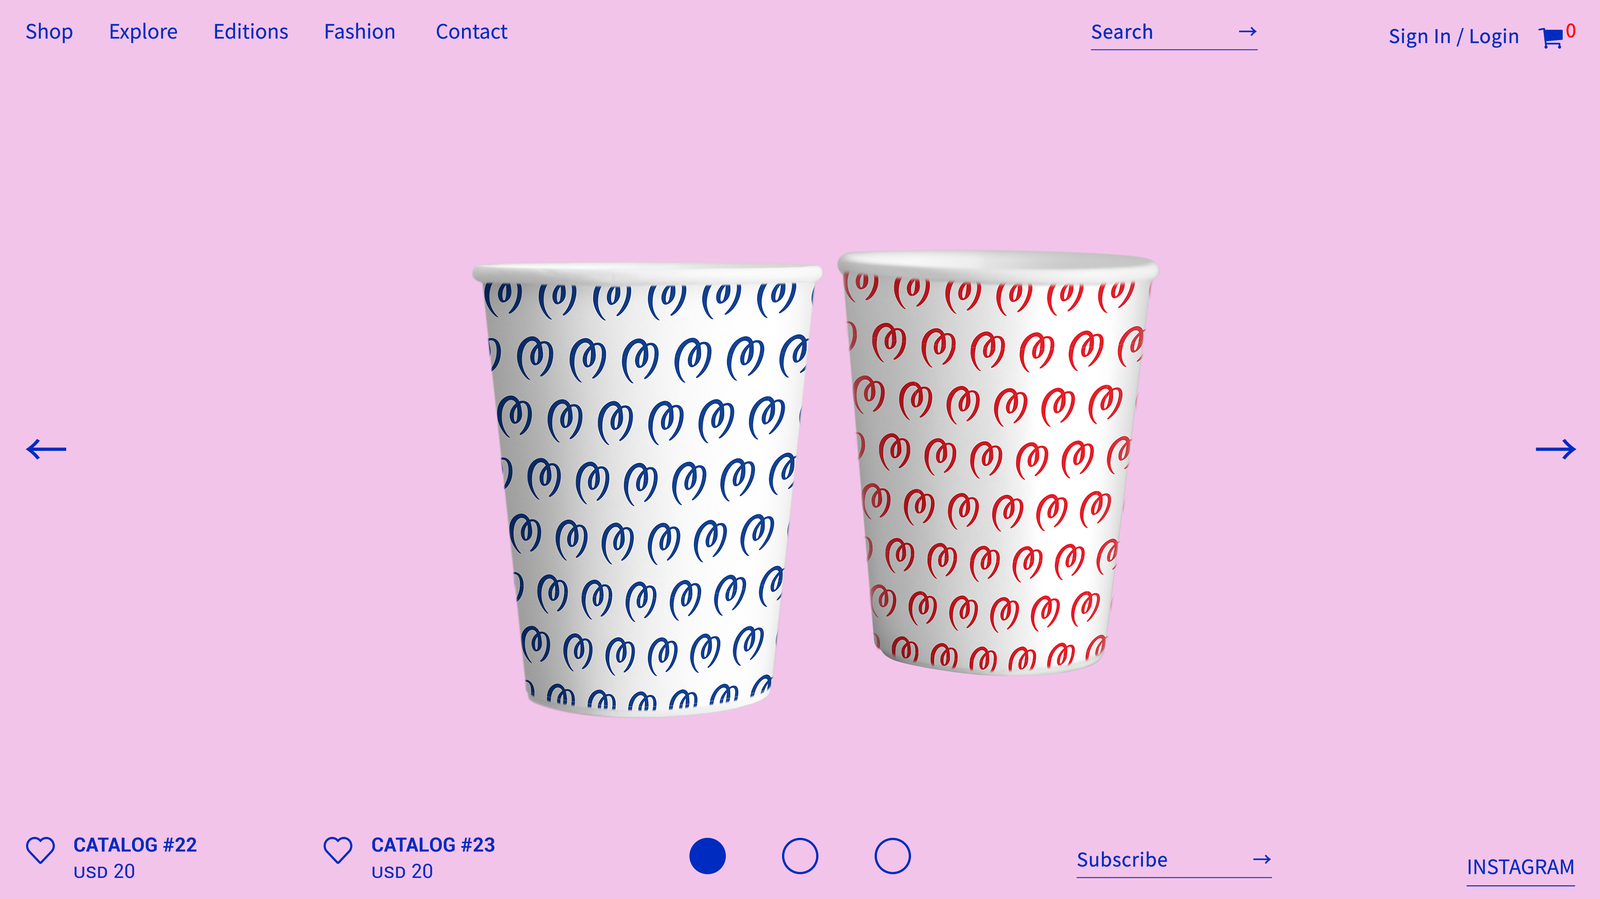Go to the Editions page
1600x899 pixels.
tap(251, 32)
